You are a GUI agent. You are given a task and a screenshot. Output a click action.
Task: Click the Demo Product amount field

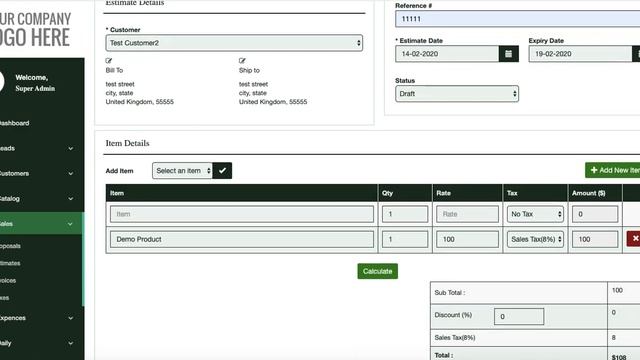595,239
